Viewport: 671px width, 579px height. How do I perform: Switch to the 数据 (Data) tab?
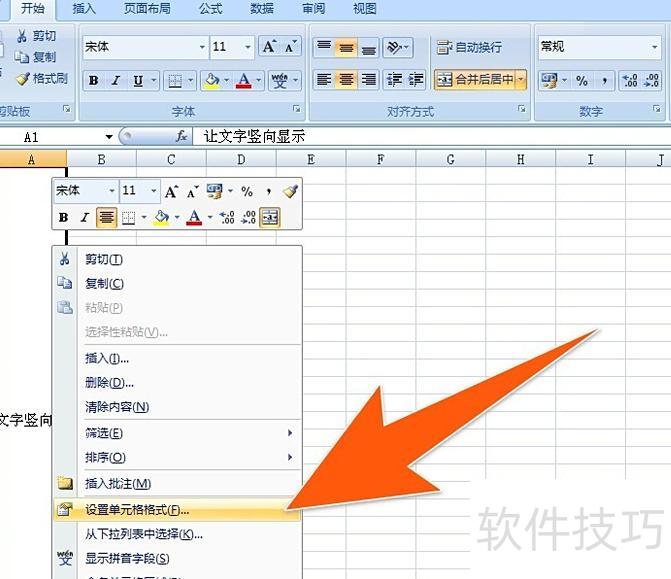[x=262, y=8]
